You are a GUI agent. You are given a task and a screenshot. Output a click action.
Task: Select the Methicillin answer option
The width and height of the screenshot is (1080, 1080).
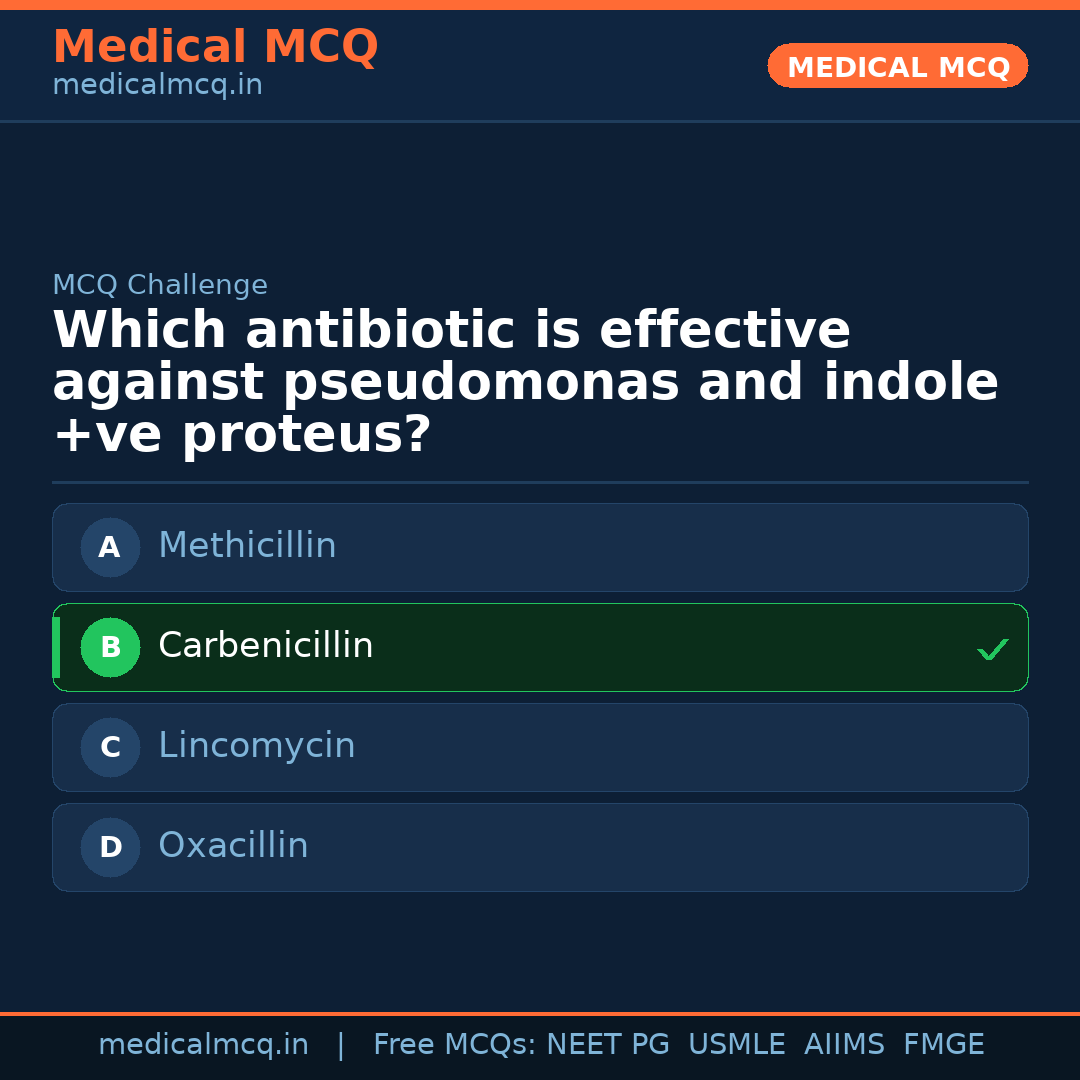[x=540, y=547]
